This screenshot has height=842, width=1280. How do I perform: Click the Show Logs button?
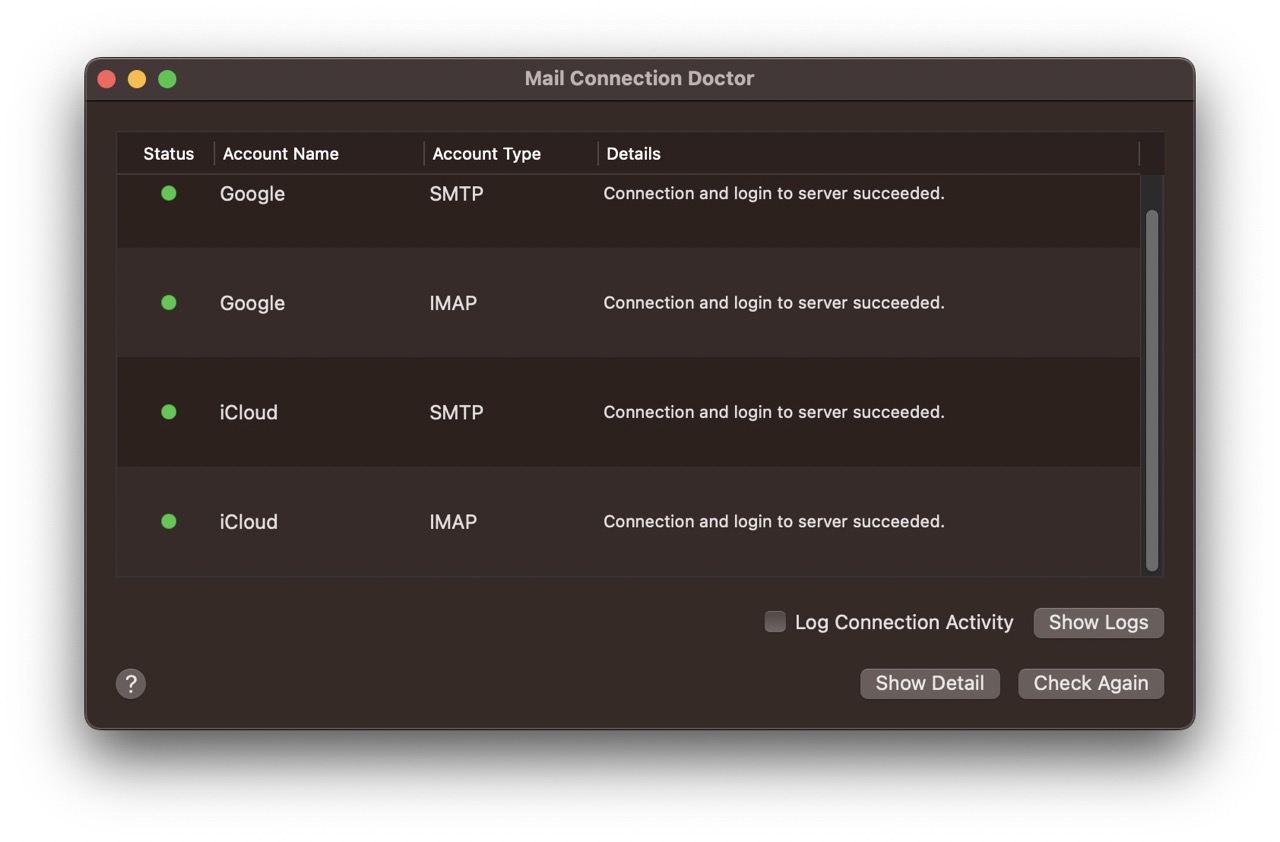click(x=1098, y=622)
